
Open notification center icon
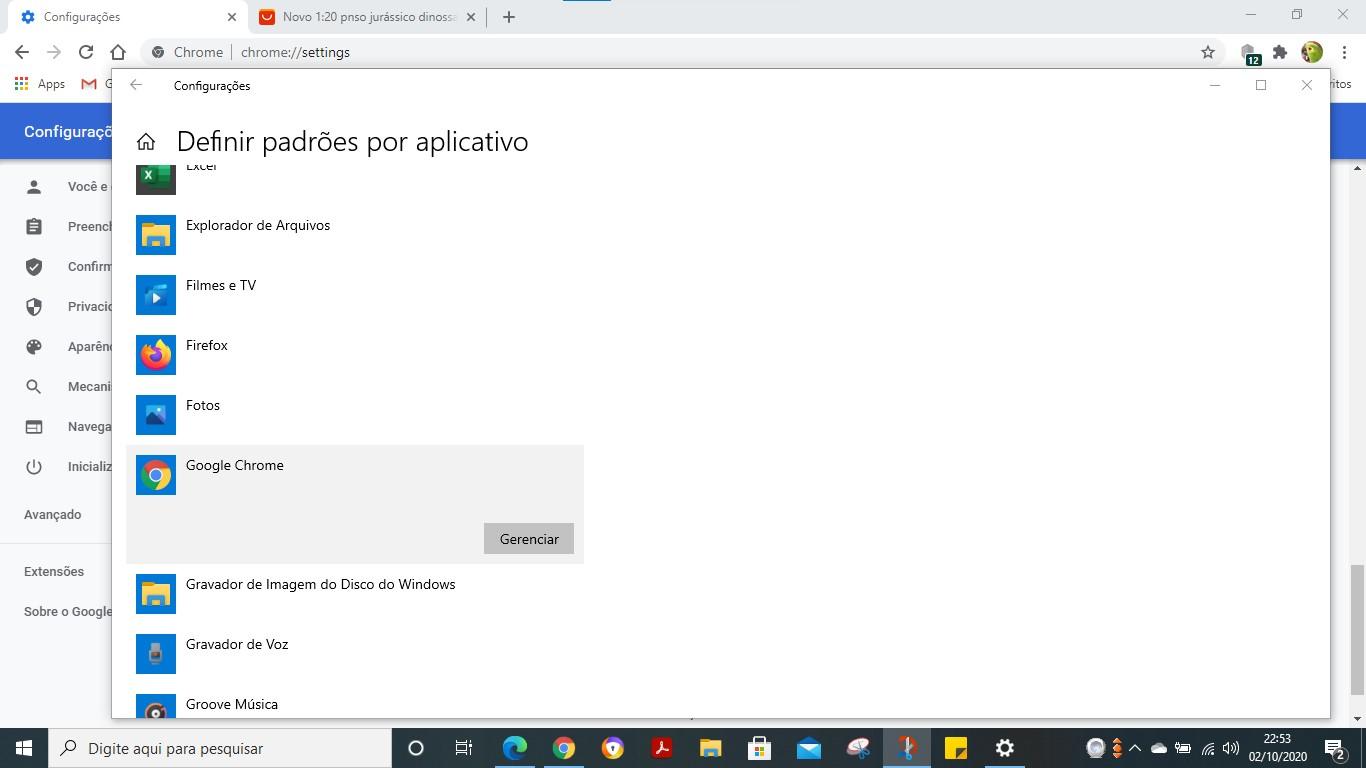coord(1335,748)
